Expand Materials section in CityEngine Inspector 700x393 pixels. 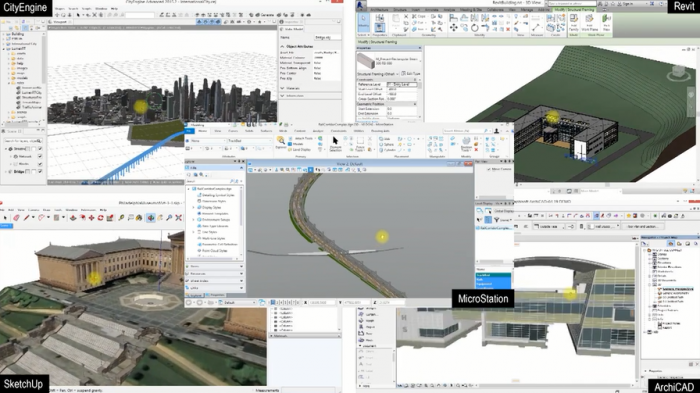[282, 88]
